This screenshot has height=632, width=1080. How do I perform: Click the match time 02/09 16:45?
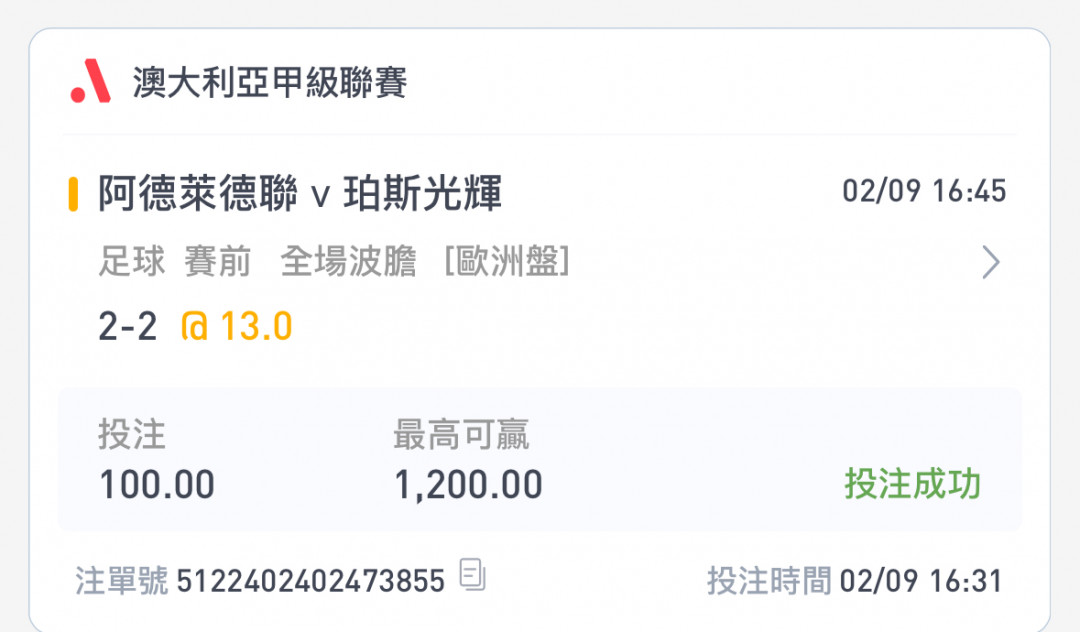[924, 191]
